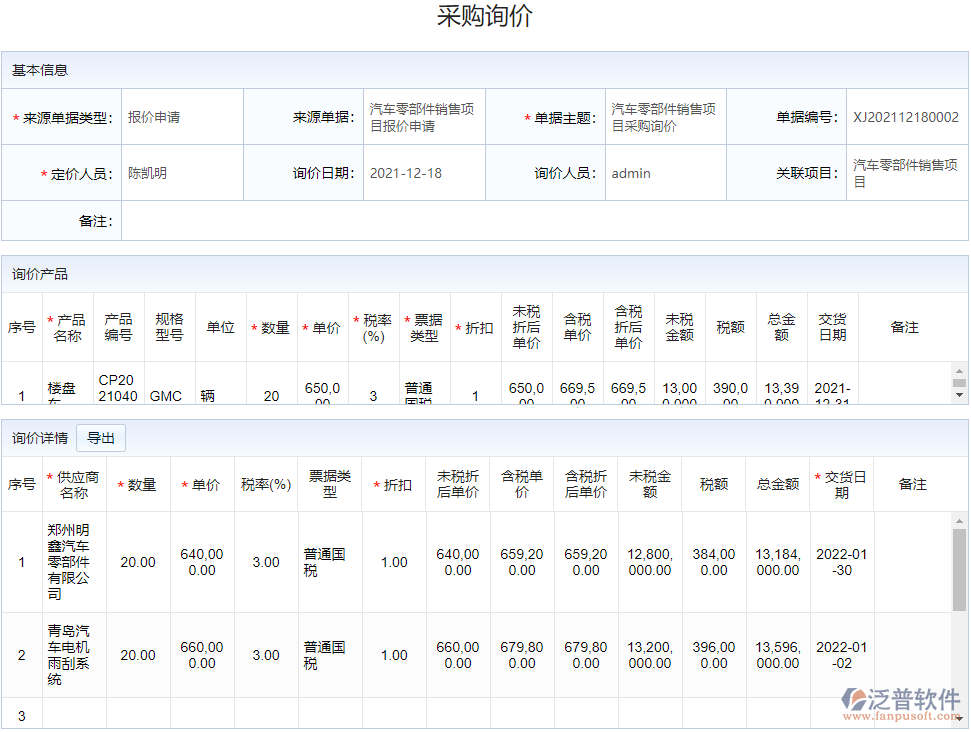Click the scroll-down arrow in 询价产品 table
The width and height of the screenshot is (971, 732).
point(959,395)
